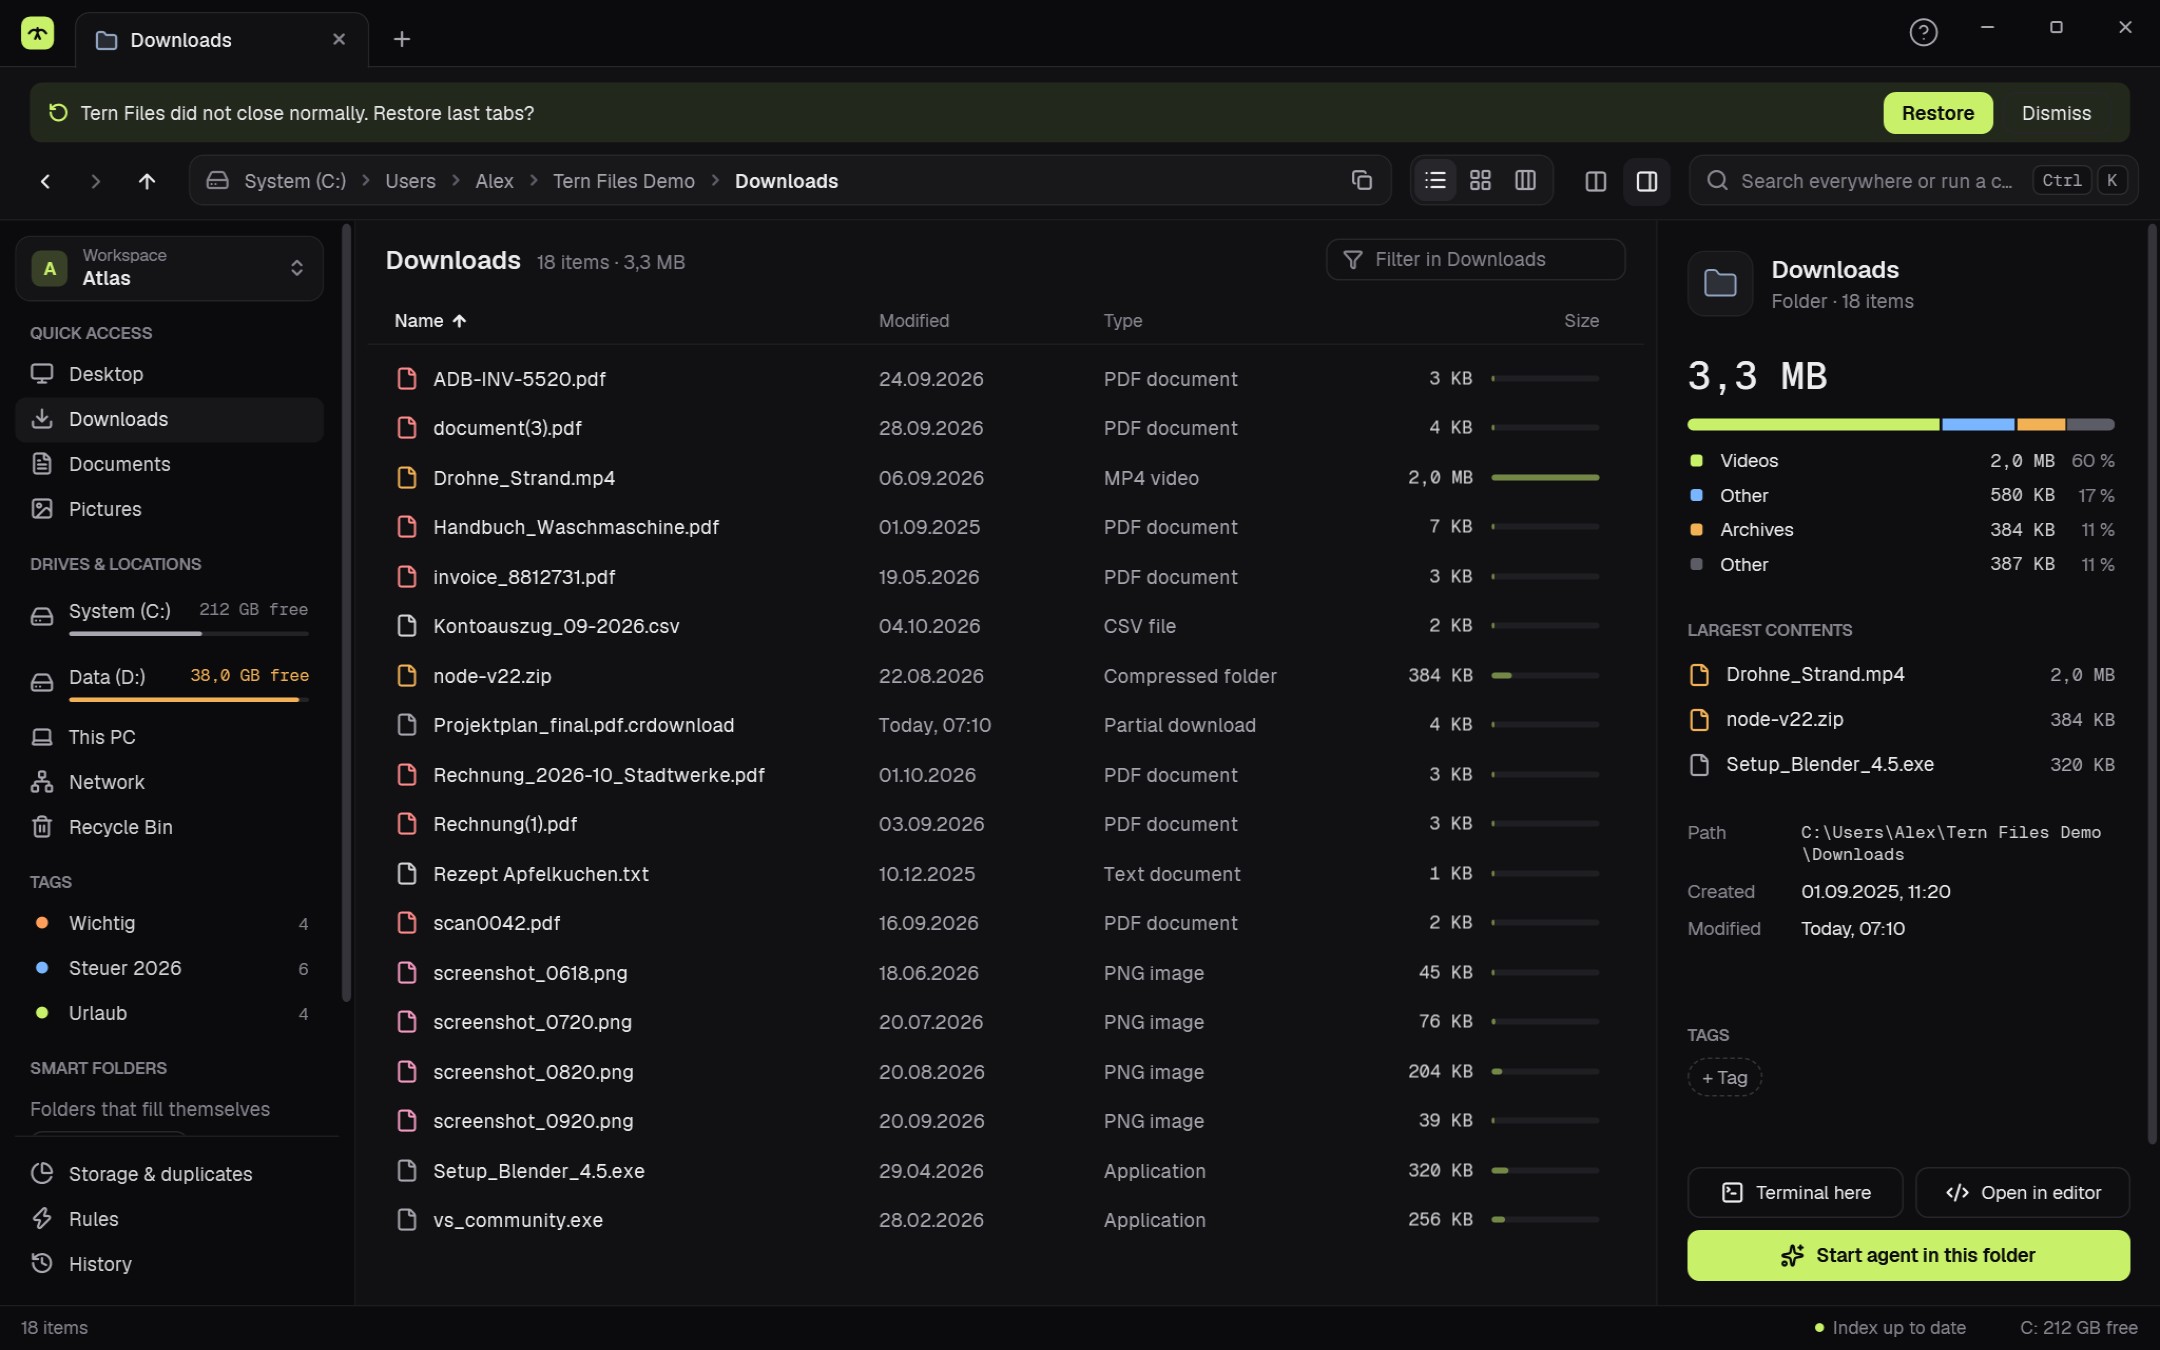Screen dimensions: 2160x1350
Task: Click Tern Files Demo breadcrumb
Action: click(x=623, y=181)
